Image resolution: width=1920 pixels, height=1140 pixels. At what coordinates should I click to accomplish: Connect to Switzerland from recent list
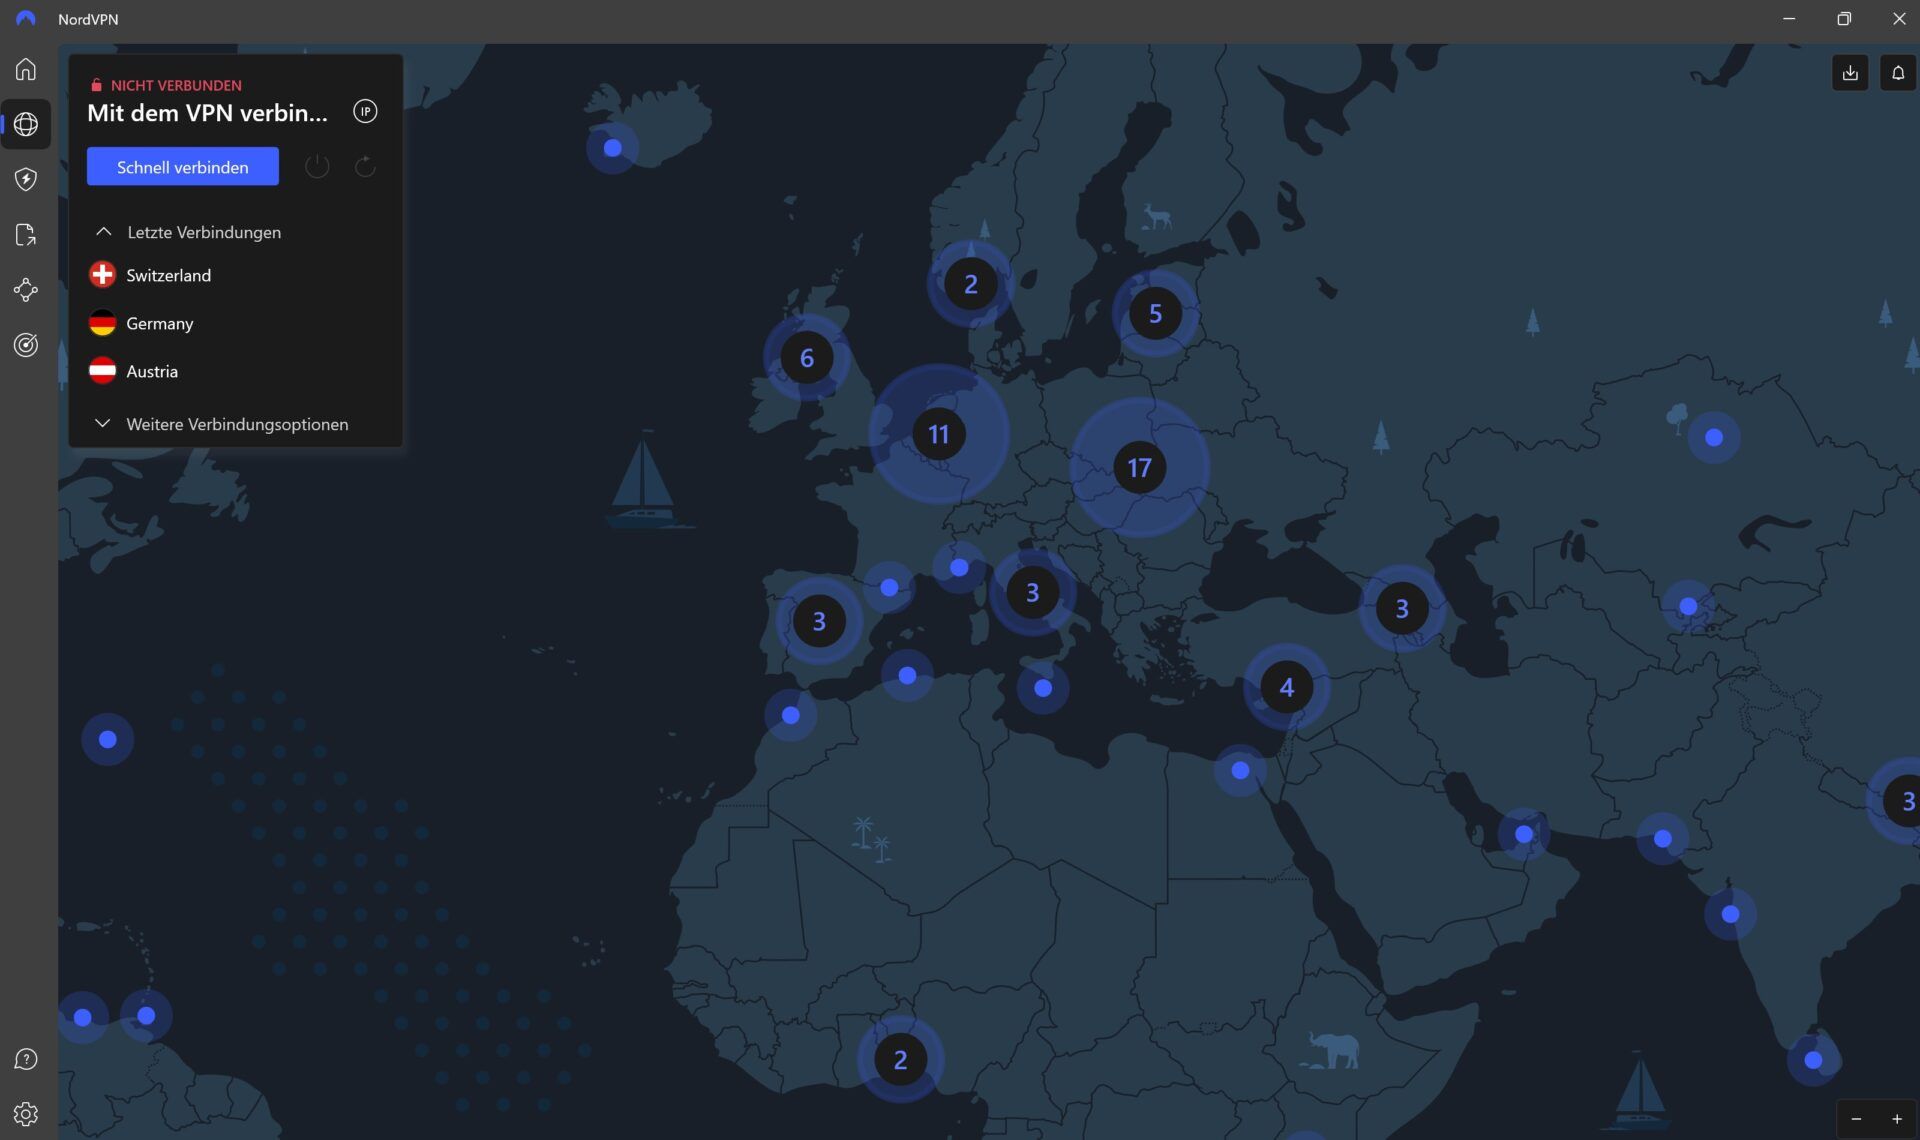(236, 275)
